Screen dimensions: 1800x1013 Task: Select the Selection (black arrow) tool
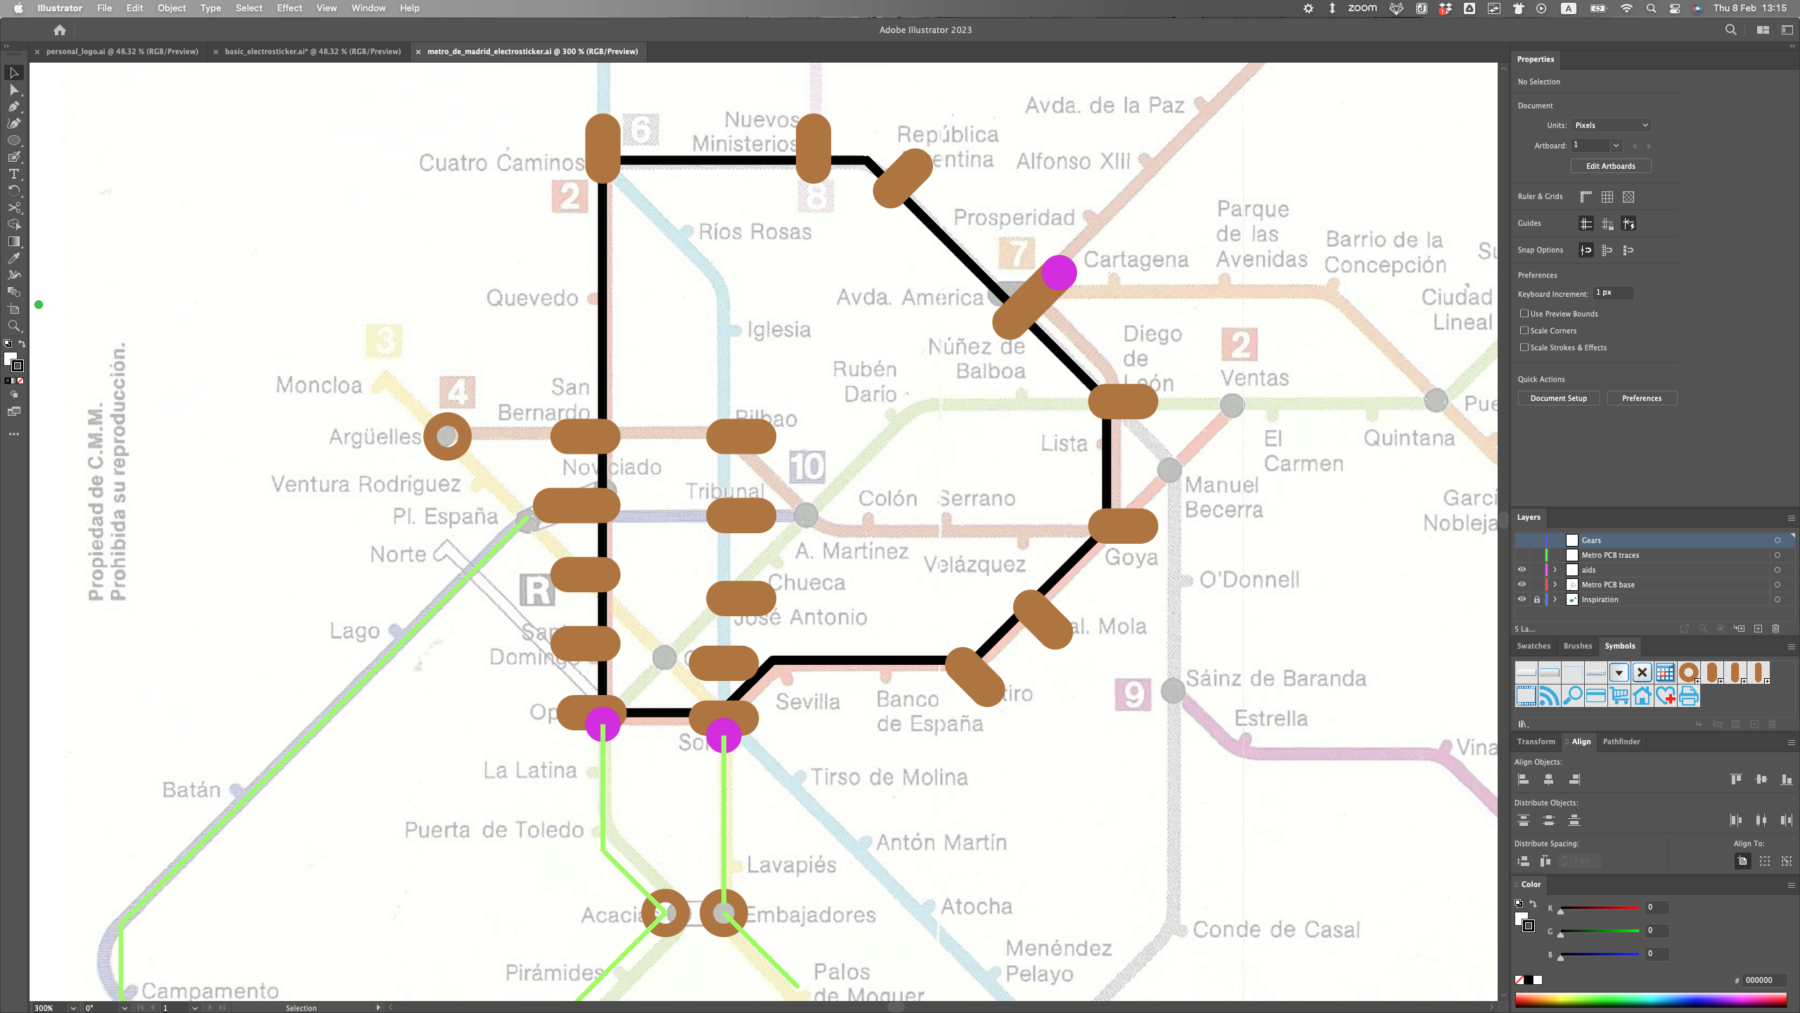14,73
